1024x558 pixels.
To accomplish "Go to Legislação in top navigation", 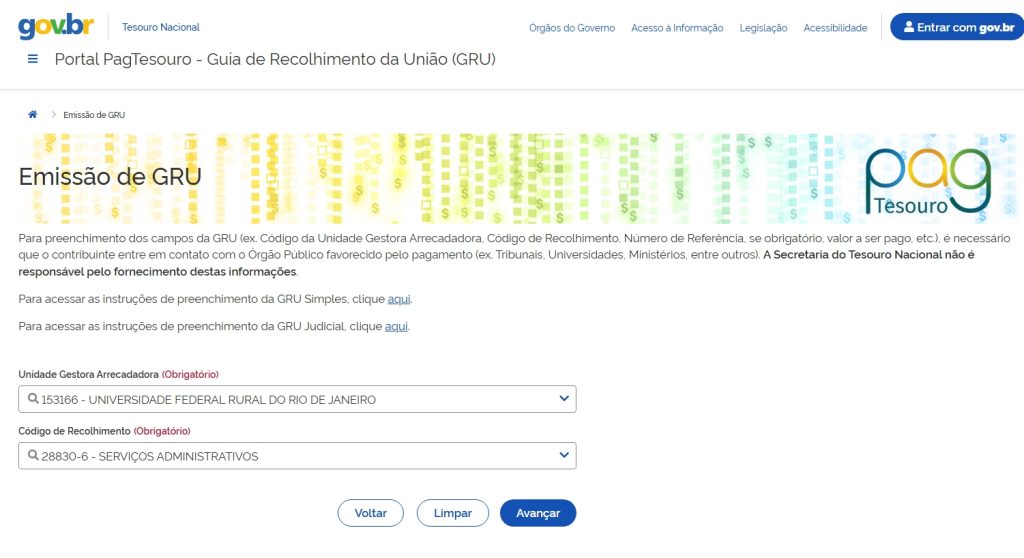I will tap(763, 28).
